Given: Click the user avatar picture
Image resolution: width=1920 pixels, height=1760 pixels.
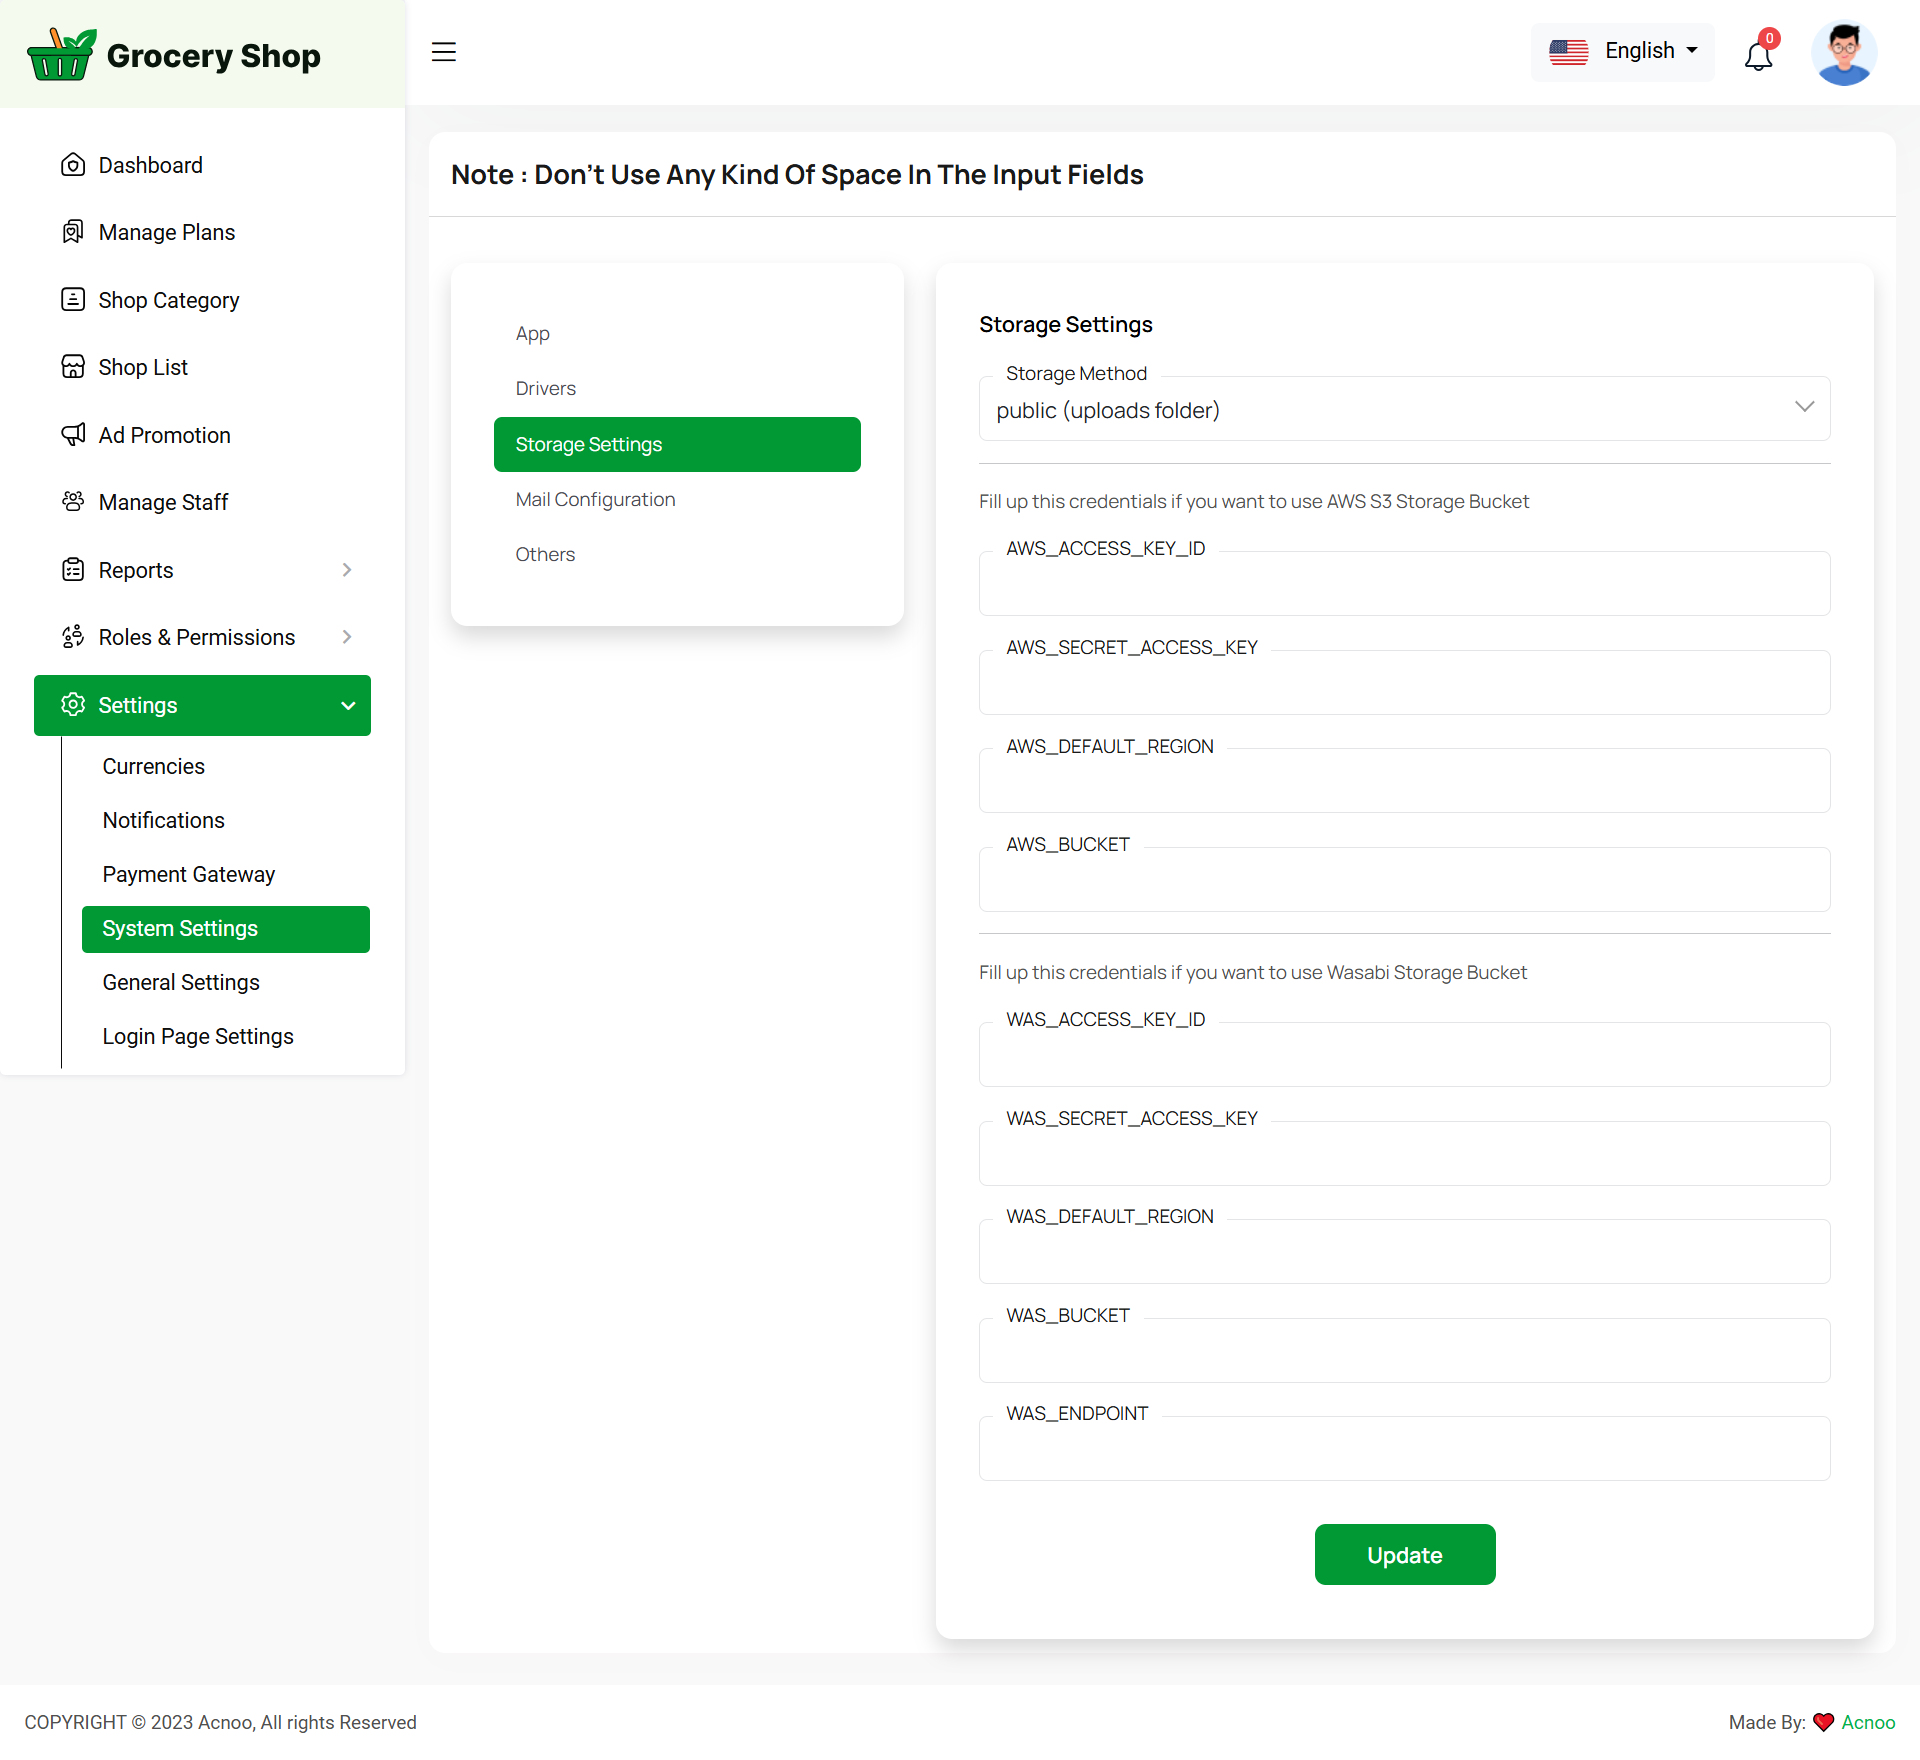Looking at the screenshot, I should click(x=1843, y=53).
